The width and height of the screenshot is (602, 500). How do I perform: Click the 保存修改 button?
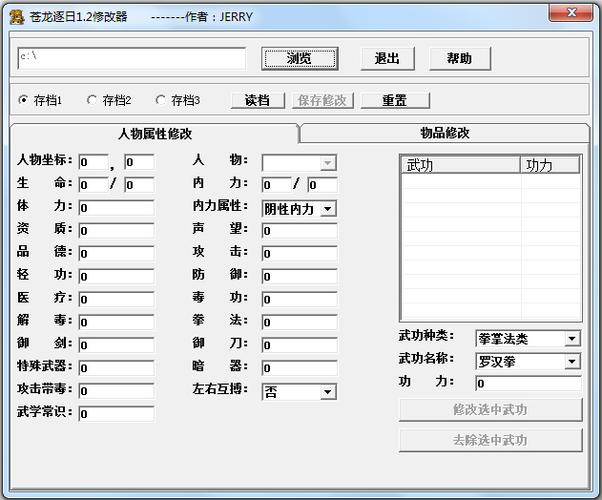coord(322,100)
